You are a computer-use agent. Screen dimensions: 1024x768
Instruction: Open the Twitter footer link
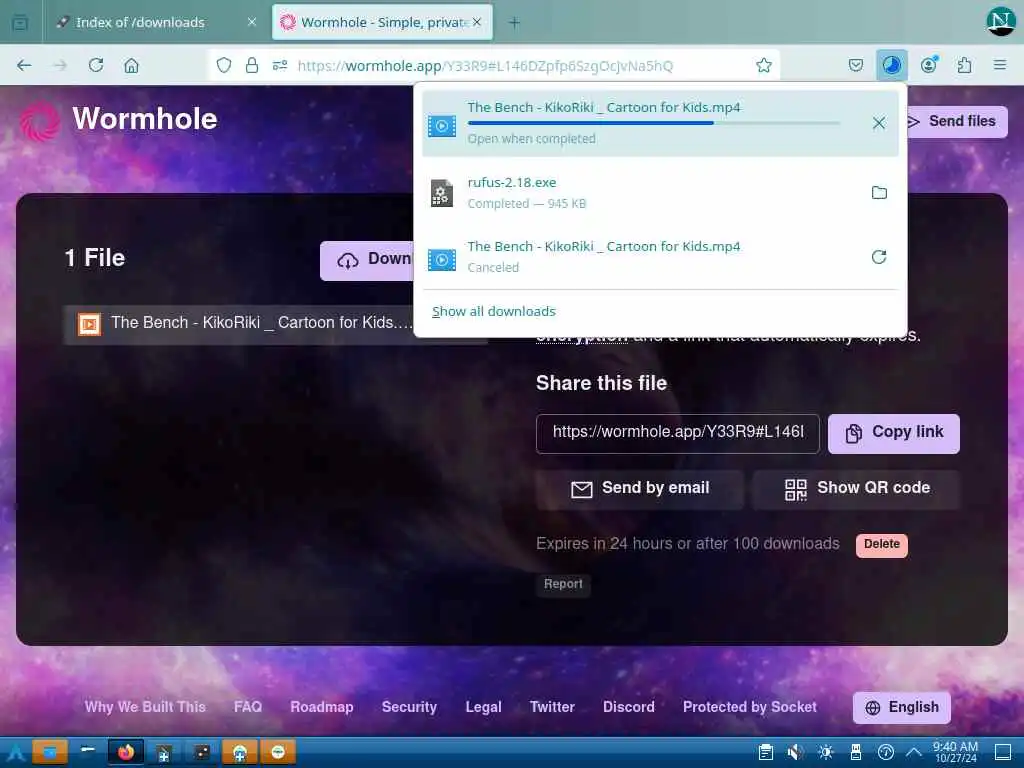click(552, 707)
